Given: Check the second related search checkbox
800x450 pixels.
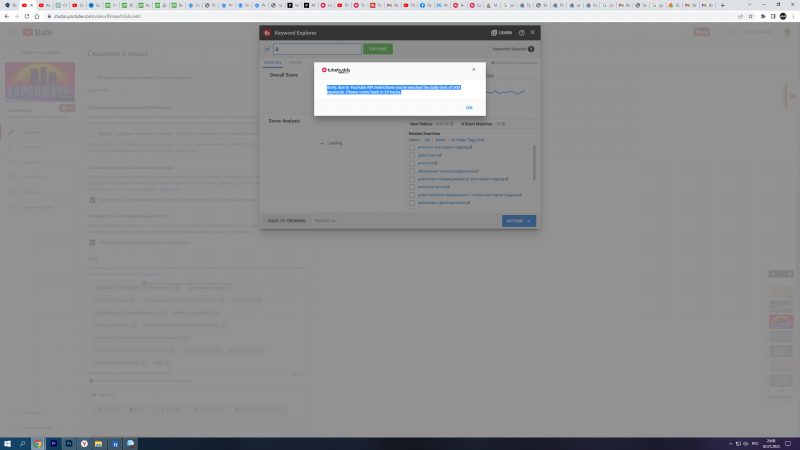Looking at the screenshot, I should tap(412, 155).
